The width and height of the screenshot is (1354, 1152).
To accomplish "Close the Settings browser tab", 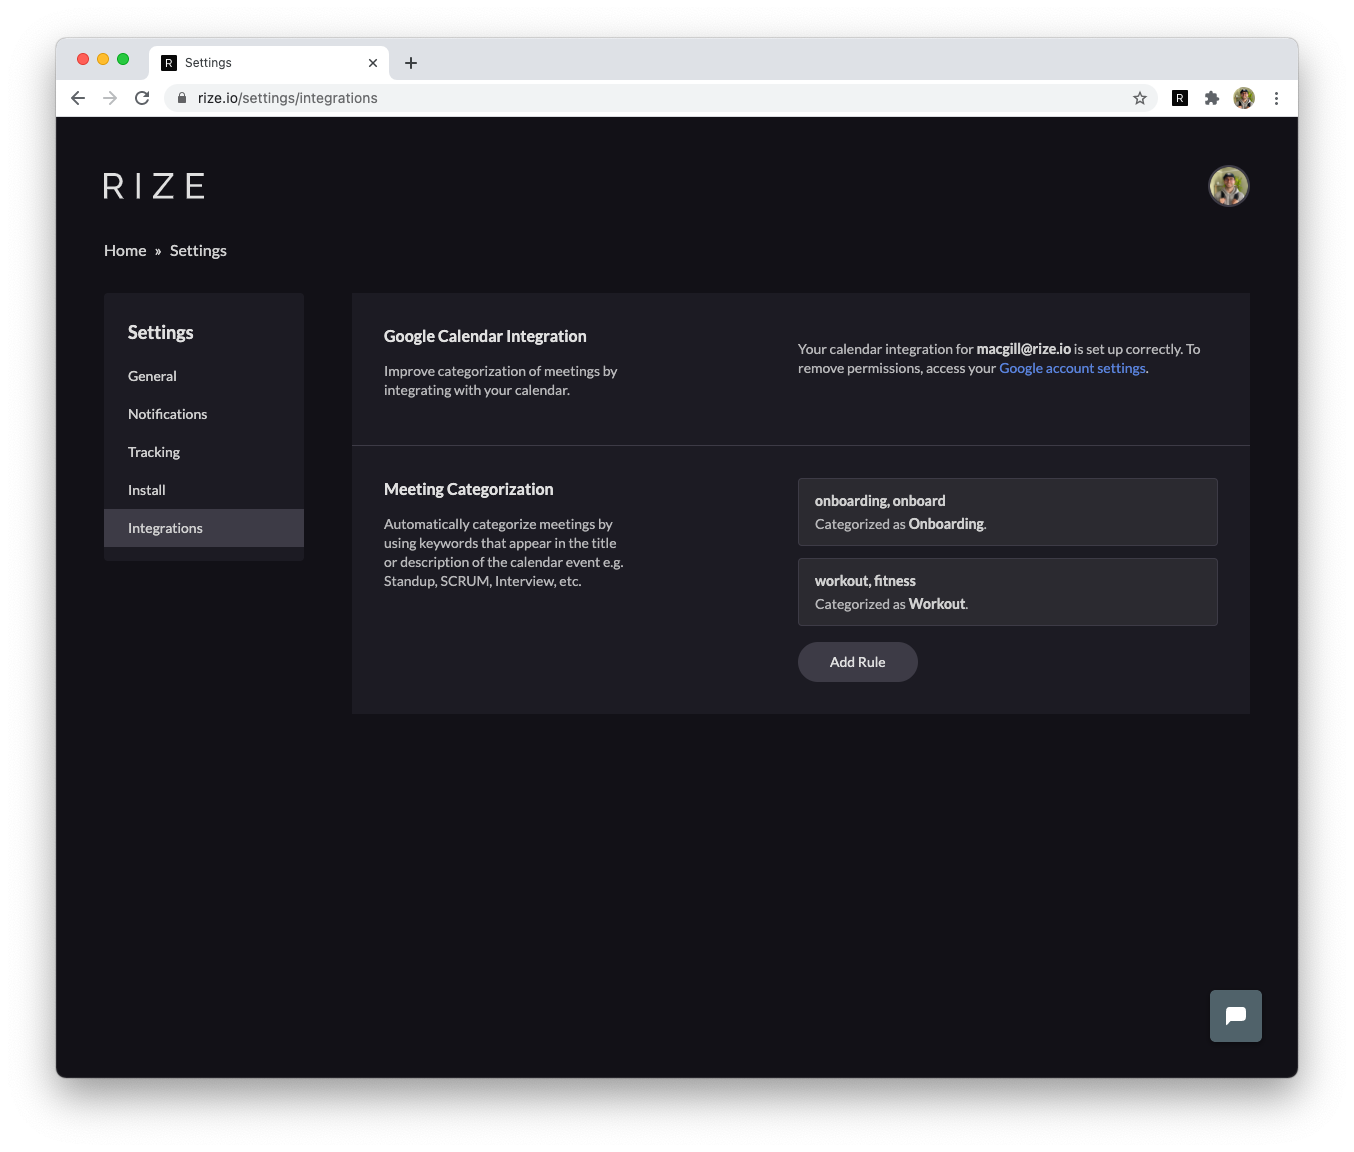I will (x=373, y=63).
